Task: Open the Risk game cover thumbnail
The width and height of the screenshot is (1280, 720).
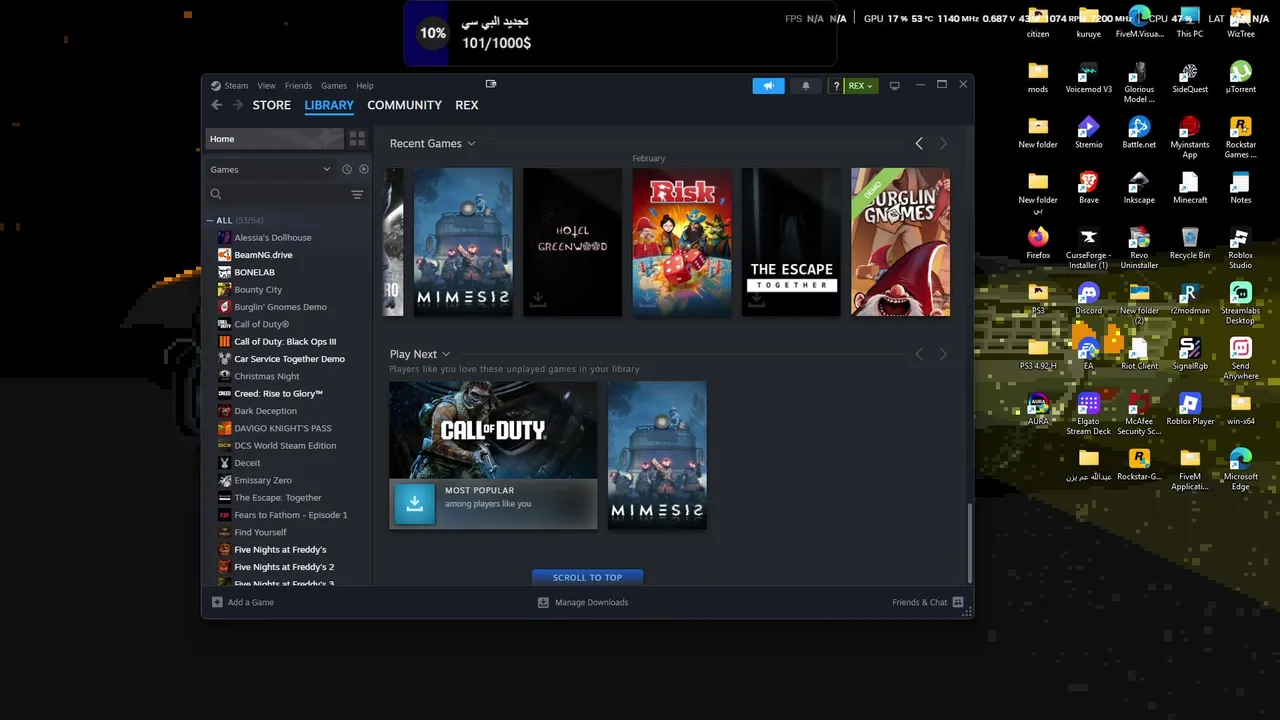Action: [x=682, y=242]
